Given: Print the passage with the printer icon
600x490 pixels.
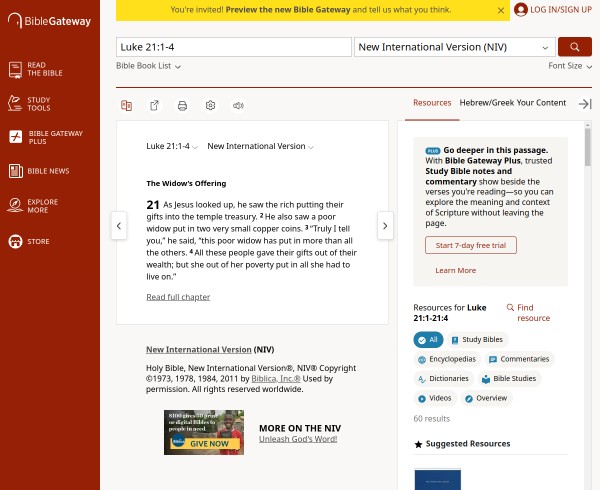Looking at the screenshot, I should (x=182, y=106).
